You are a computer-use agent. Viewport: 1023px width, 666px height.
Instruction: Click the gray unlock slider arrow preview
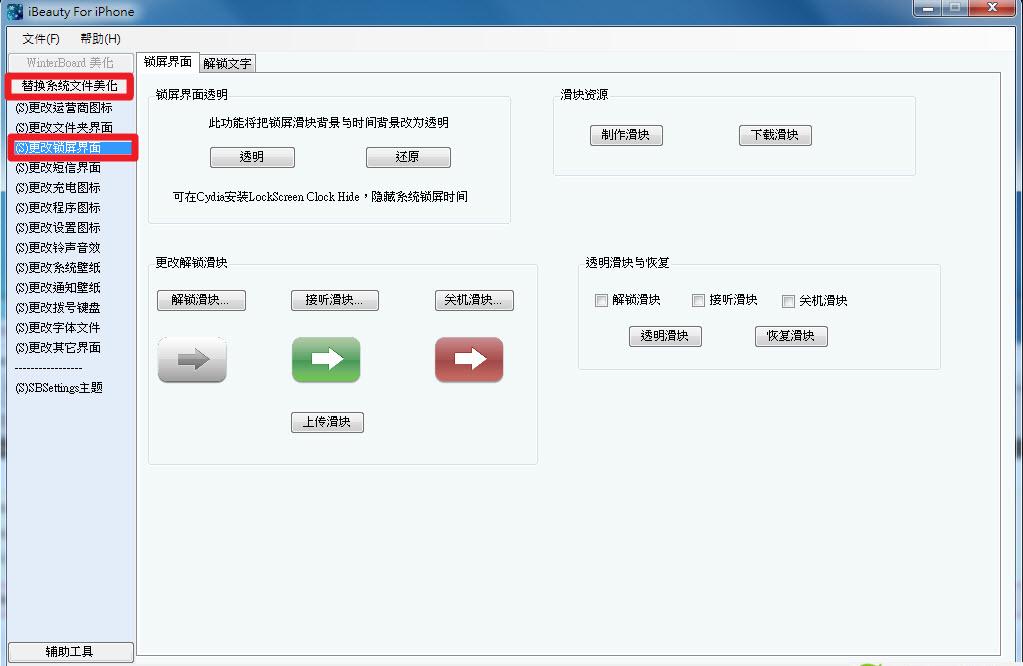tap(190, 361)
